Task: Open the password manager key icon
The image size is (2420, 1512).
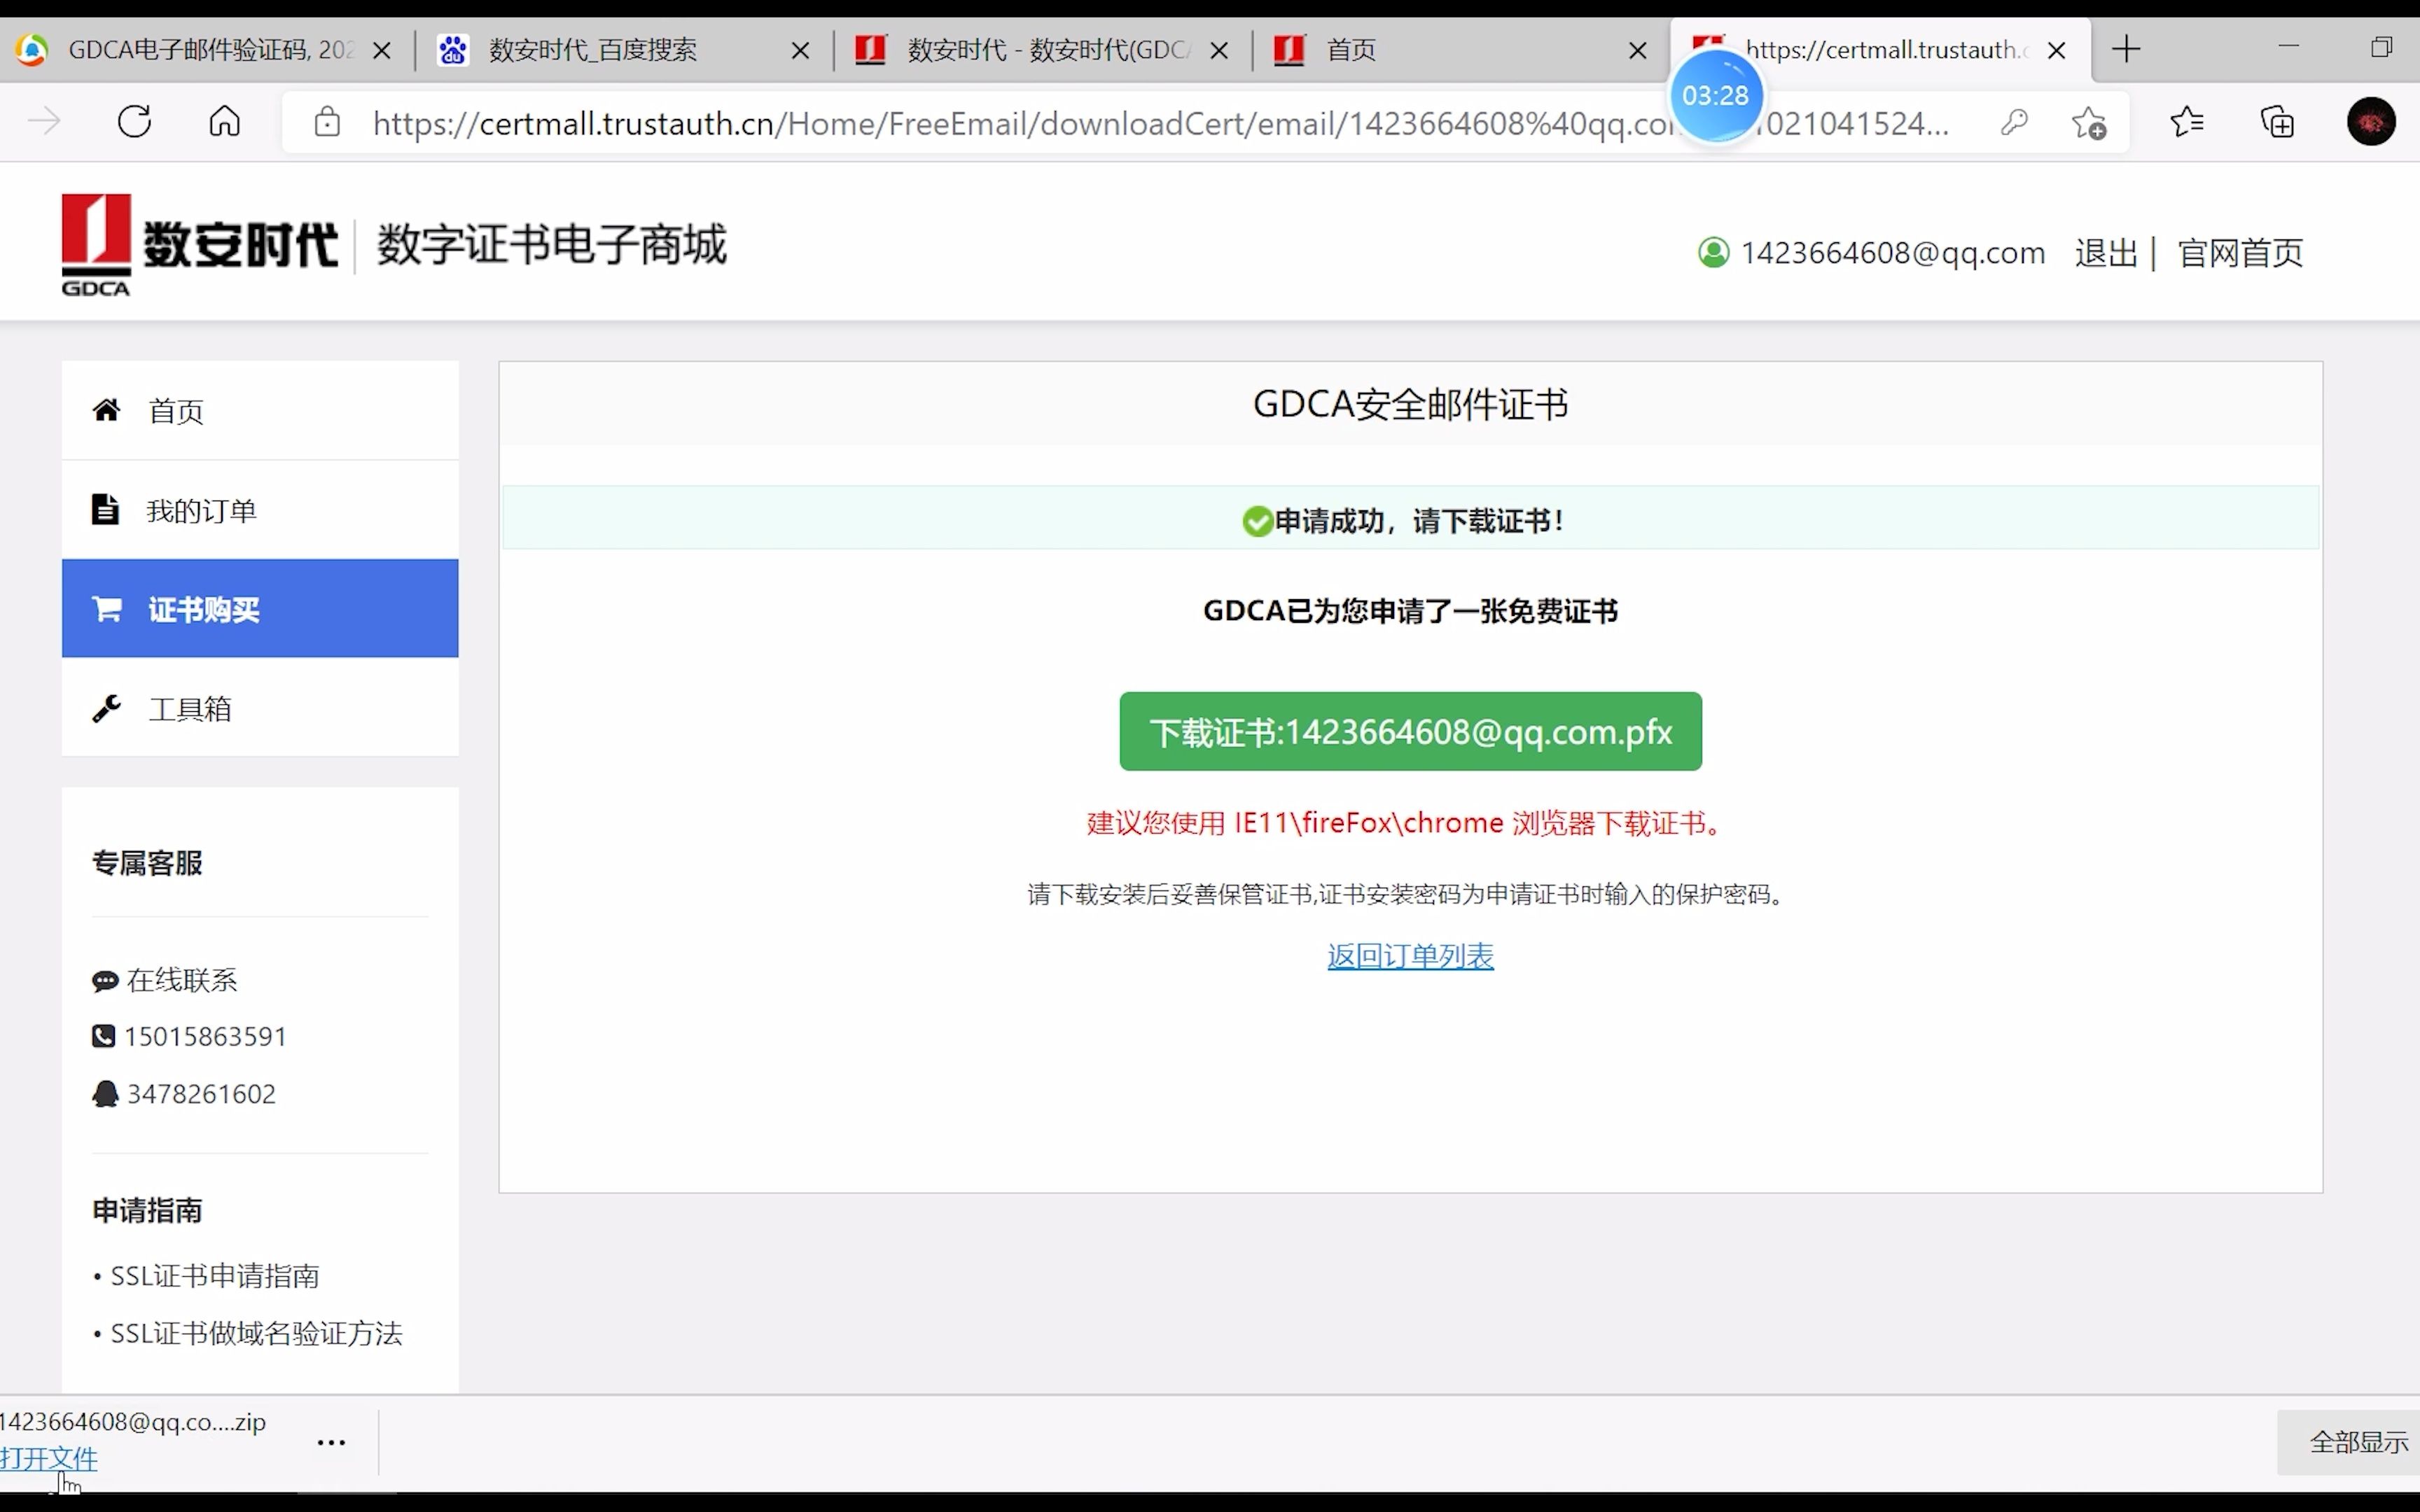Action: coord(2014,122)
